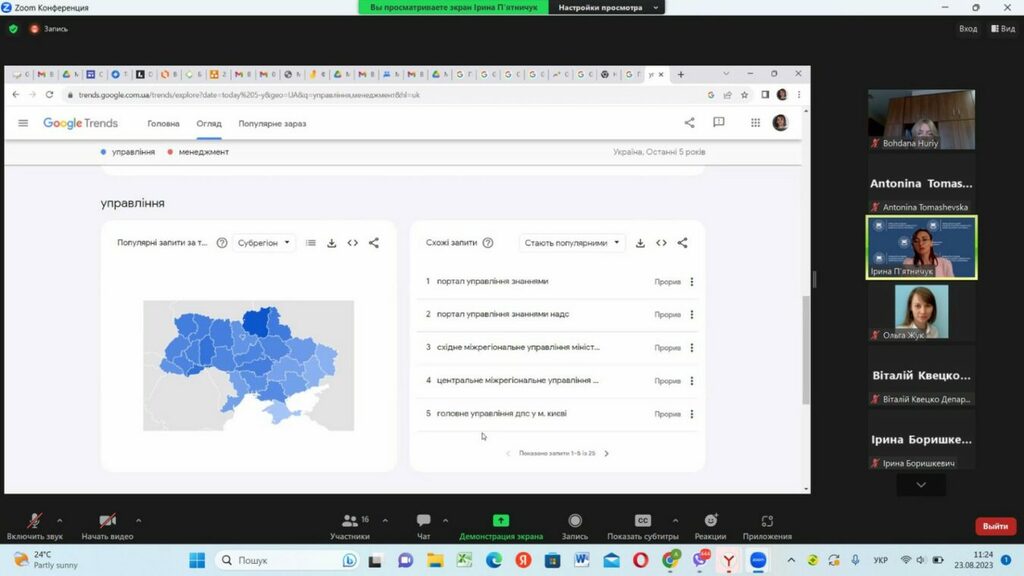Expand 'Настройки просмотра' view options

[609, 7]
